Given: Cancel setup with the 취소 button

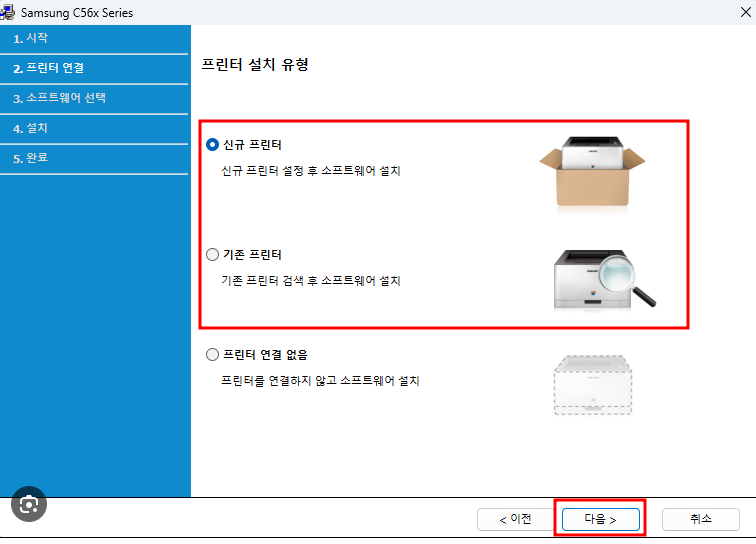Looking at the screenshot, I should [x=701, y=519].
